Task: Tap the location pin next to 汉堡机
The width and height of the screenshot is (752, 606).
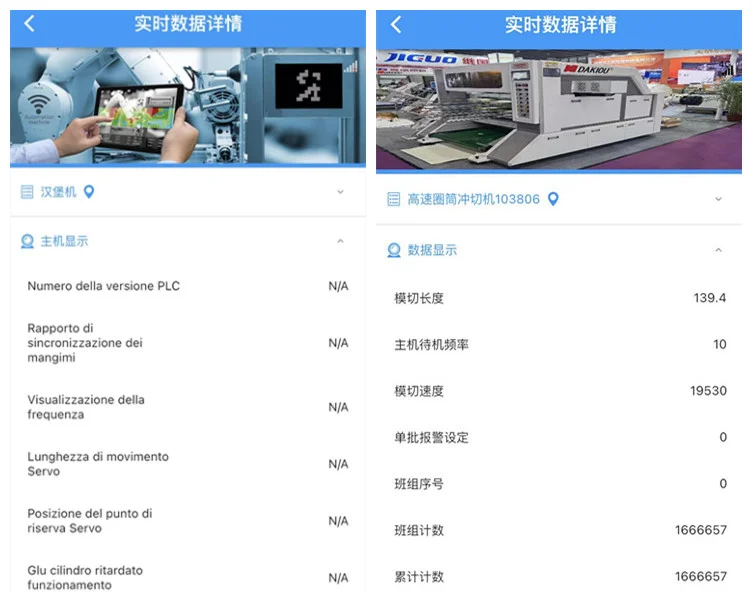Action: (x=89, y=192)
